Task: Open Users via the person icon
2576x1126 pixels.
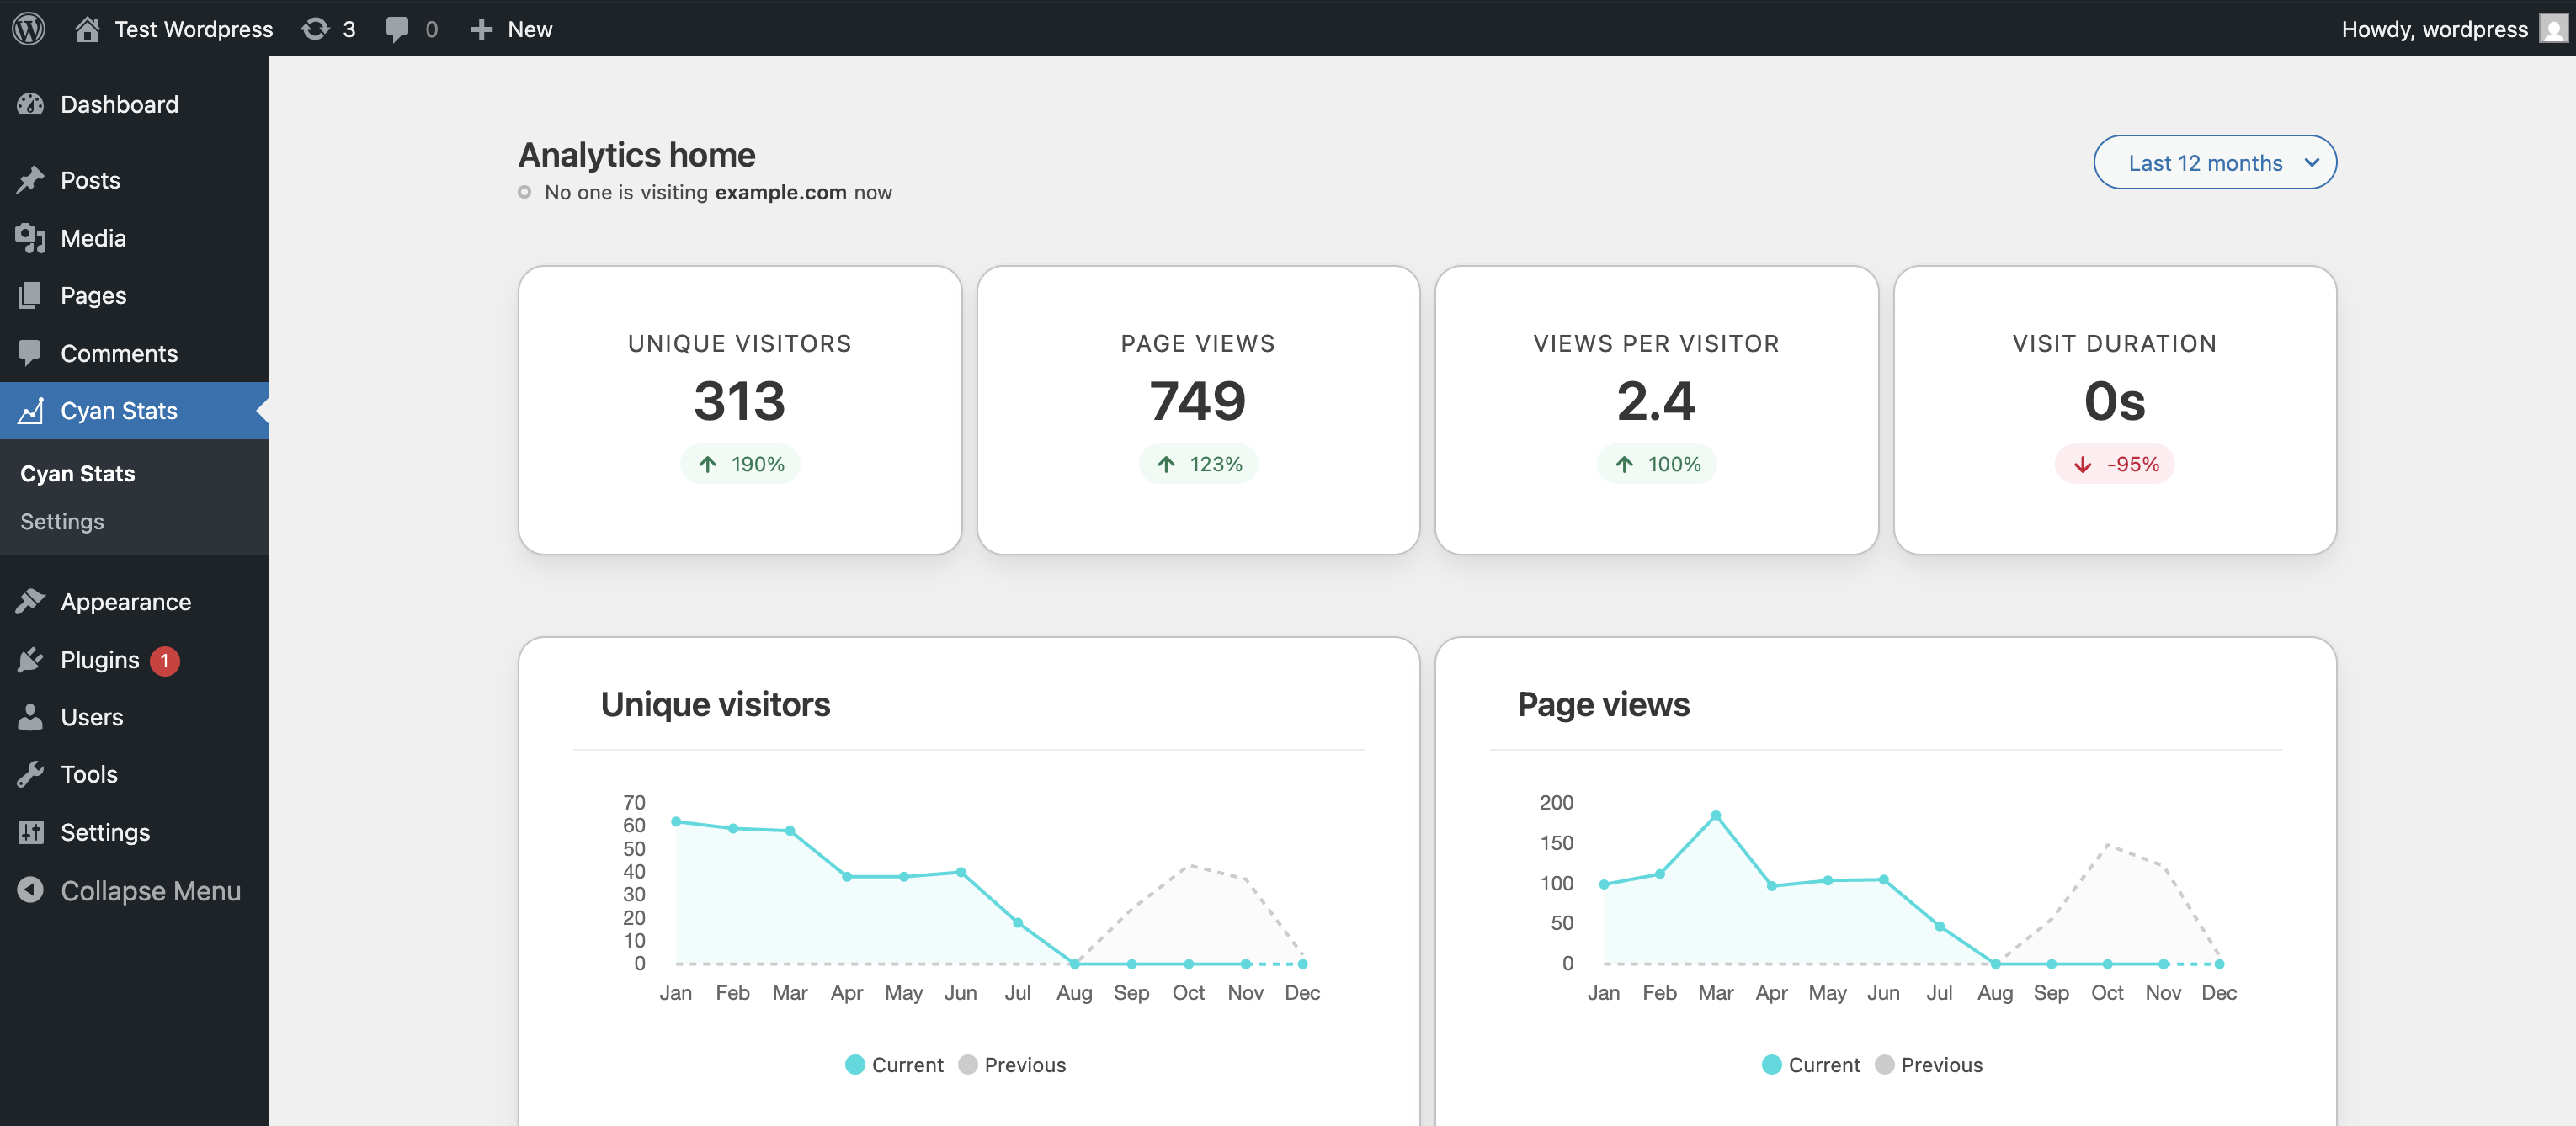Action: pos(31,716)
